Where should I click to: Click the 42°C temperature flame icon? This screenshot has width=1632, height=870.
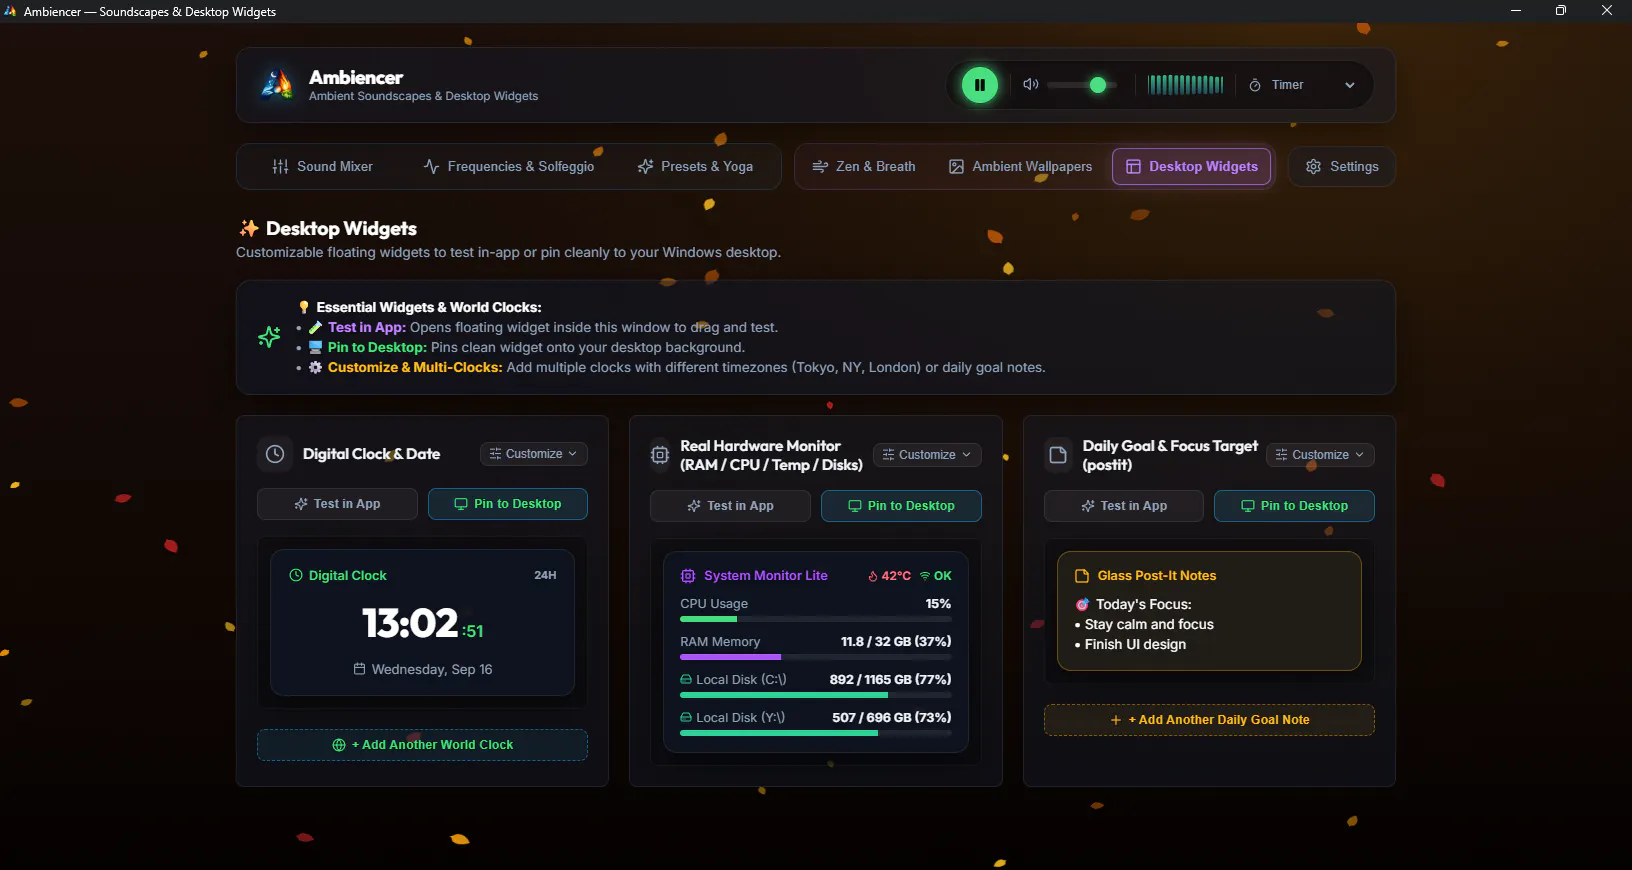[x=872, y=576]
